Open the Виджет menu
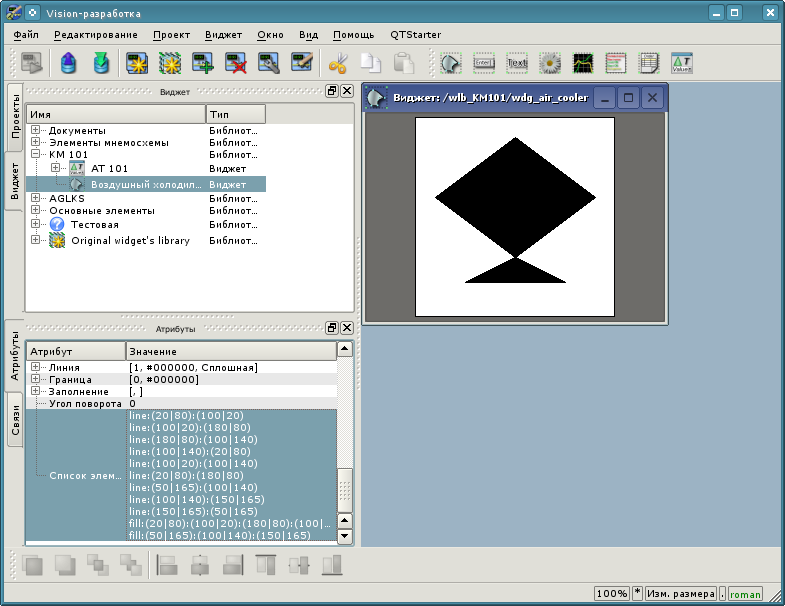The width and height of the screenshot is (785, 606). (223, 34)
